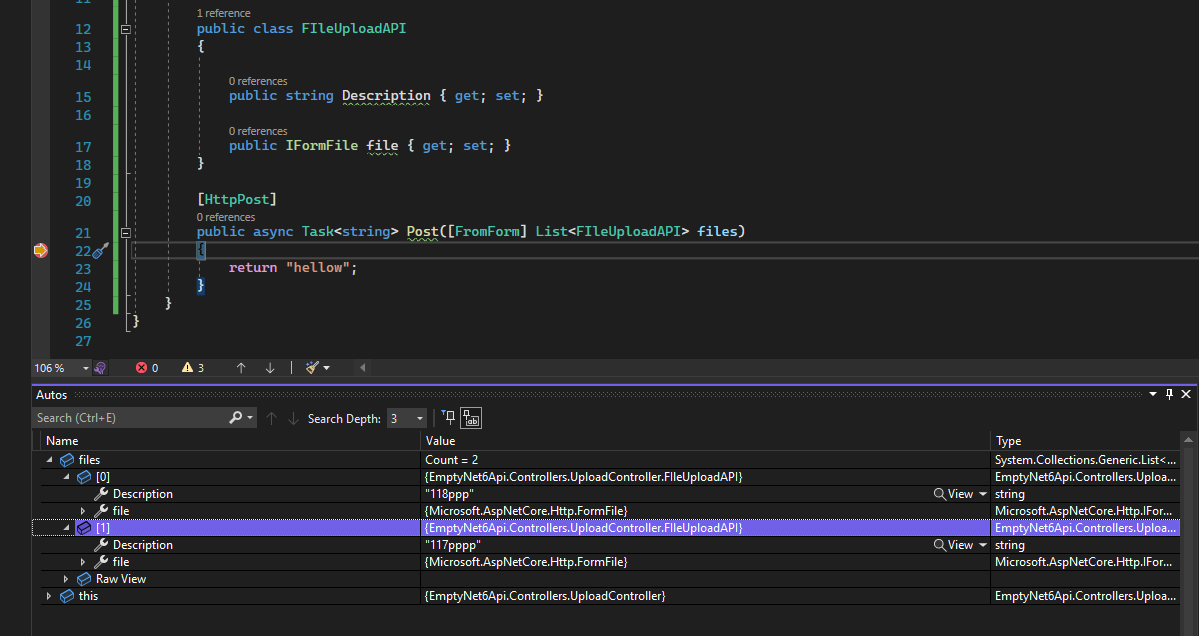Click the wrench icon of the 117pppp Description
This screenshot has height=636, width=1199.
(x=101, y=545)
